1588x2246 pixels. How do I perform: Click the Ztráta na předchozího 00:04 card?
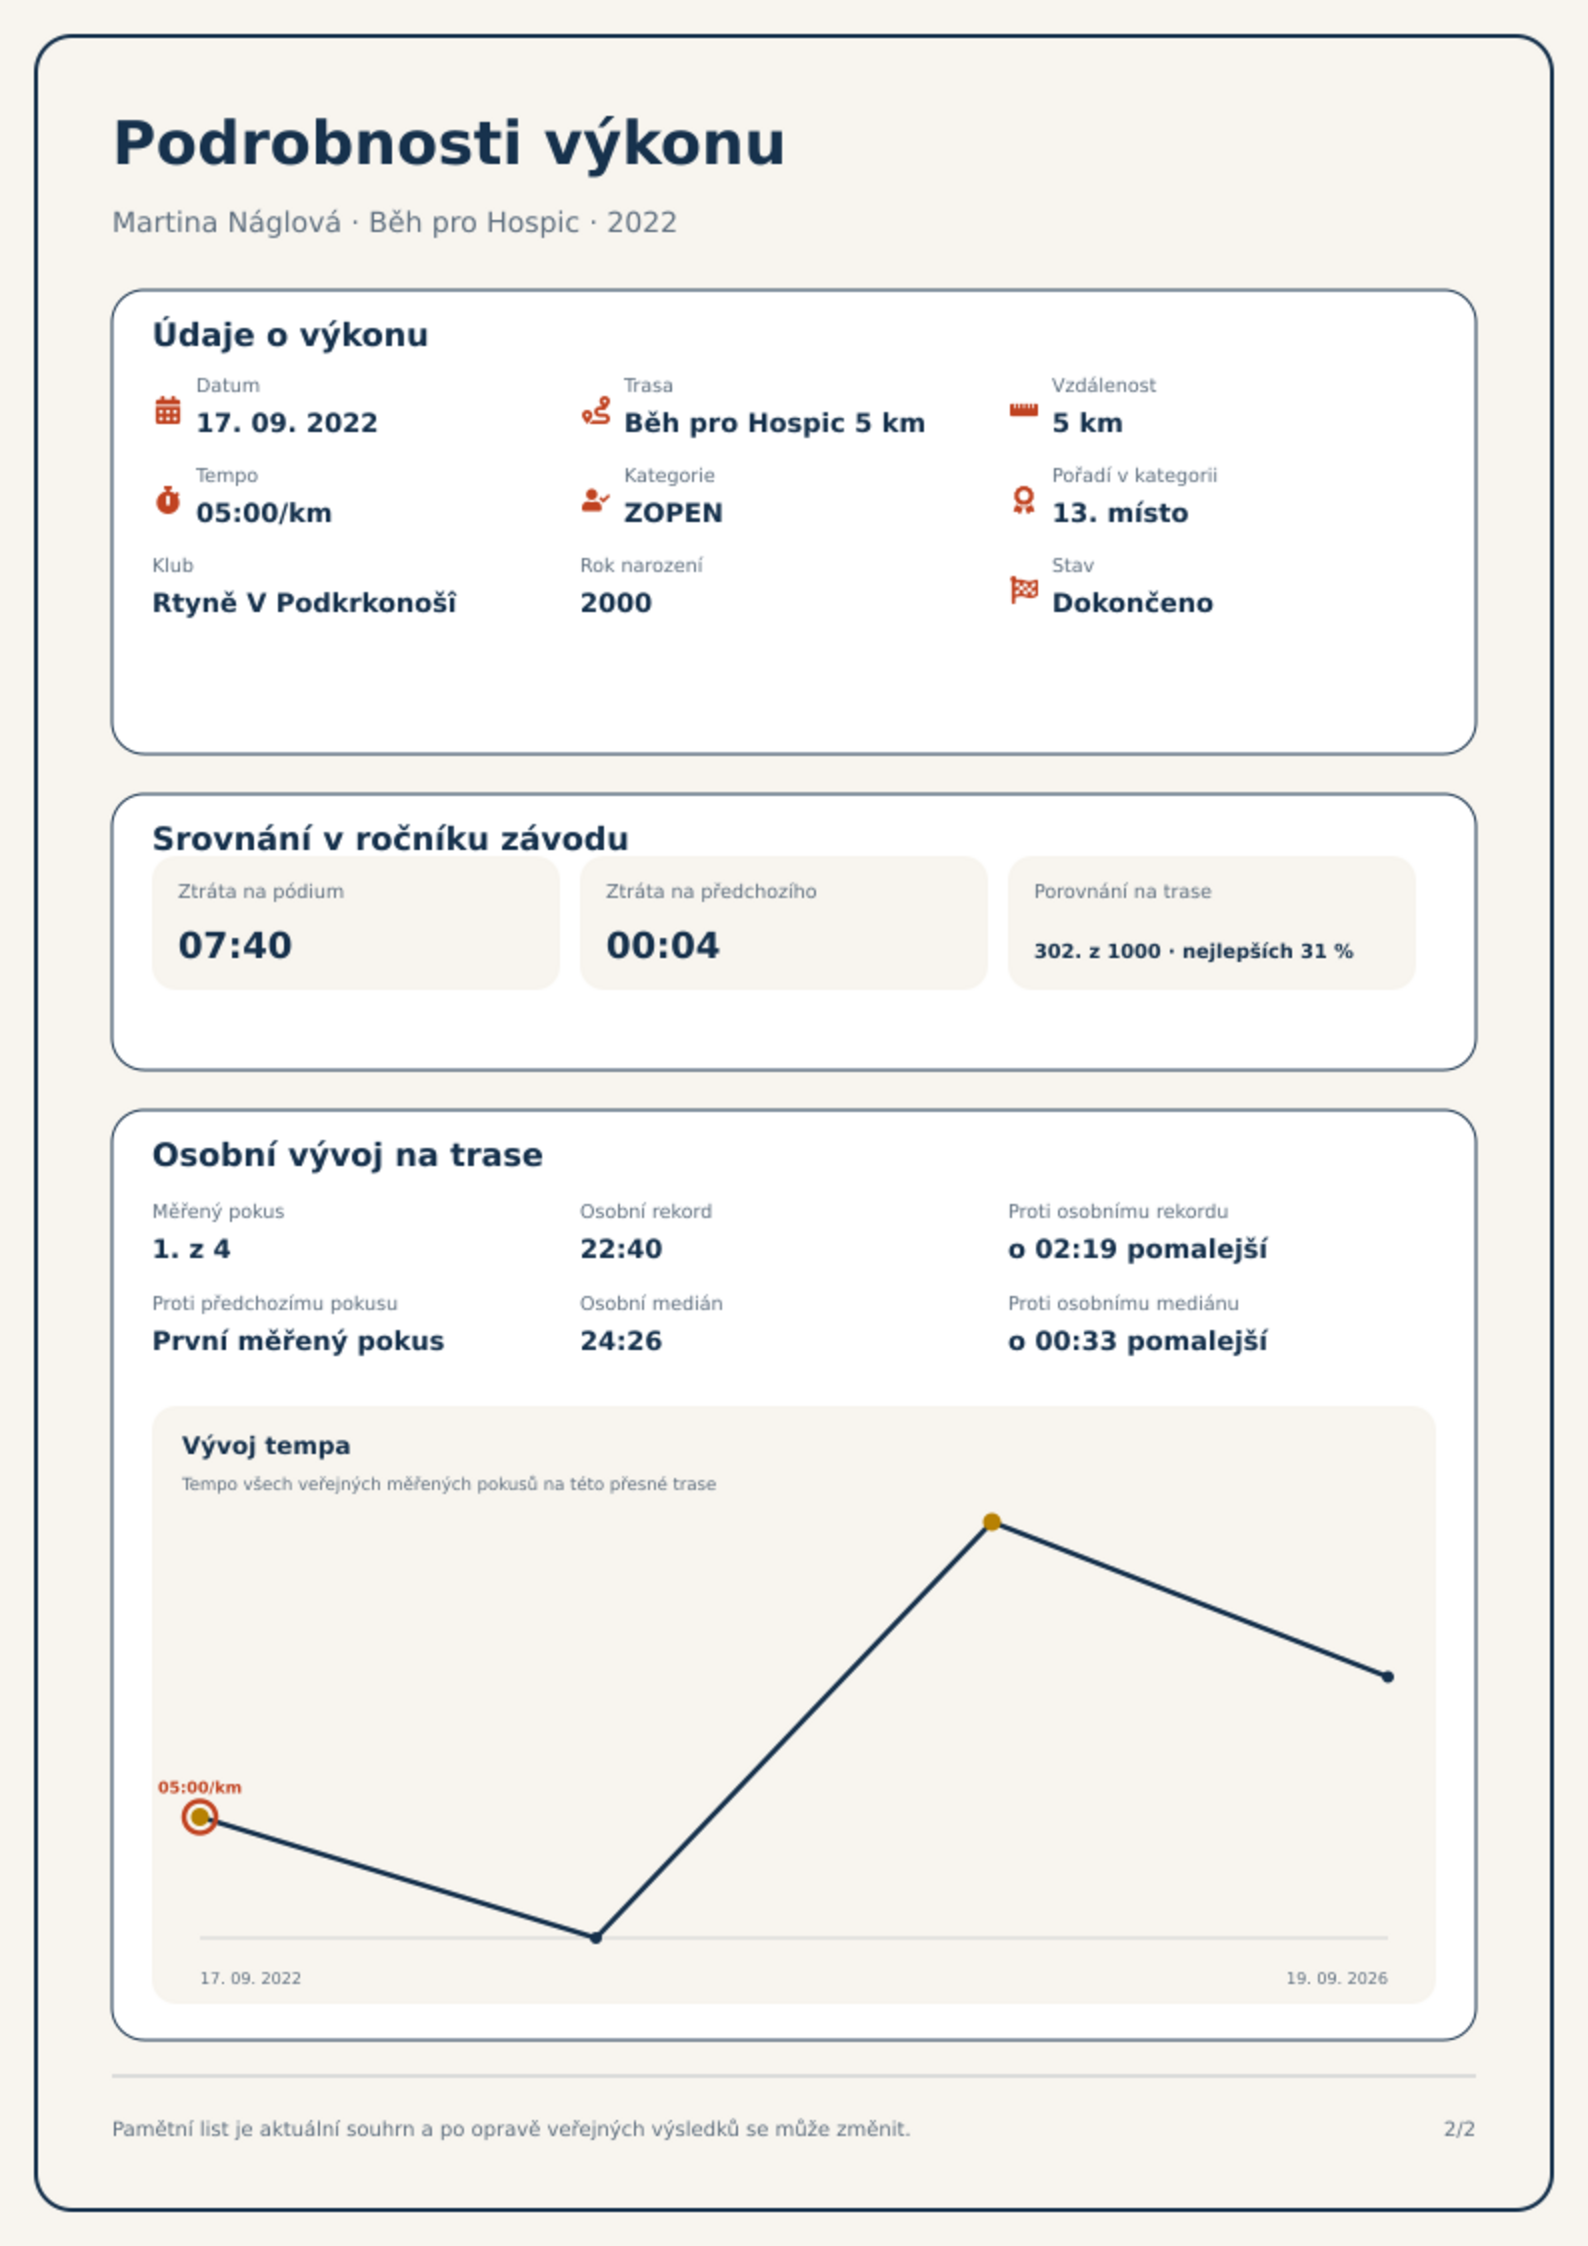tap(784, 923)
